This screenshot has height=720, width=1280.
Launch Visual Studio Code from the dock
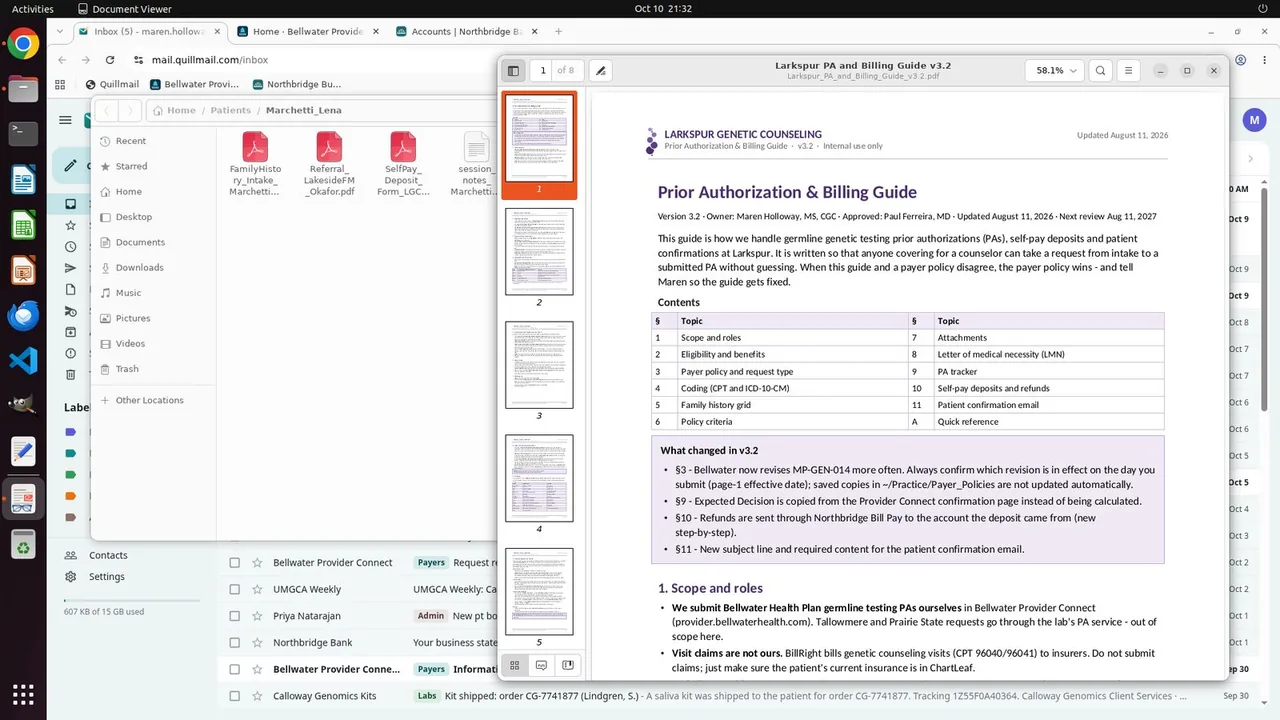pyautogui.click(x=23, y=360)
